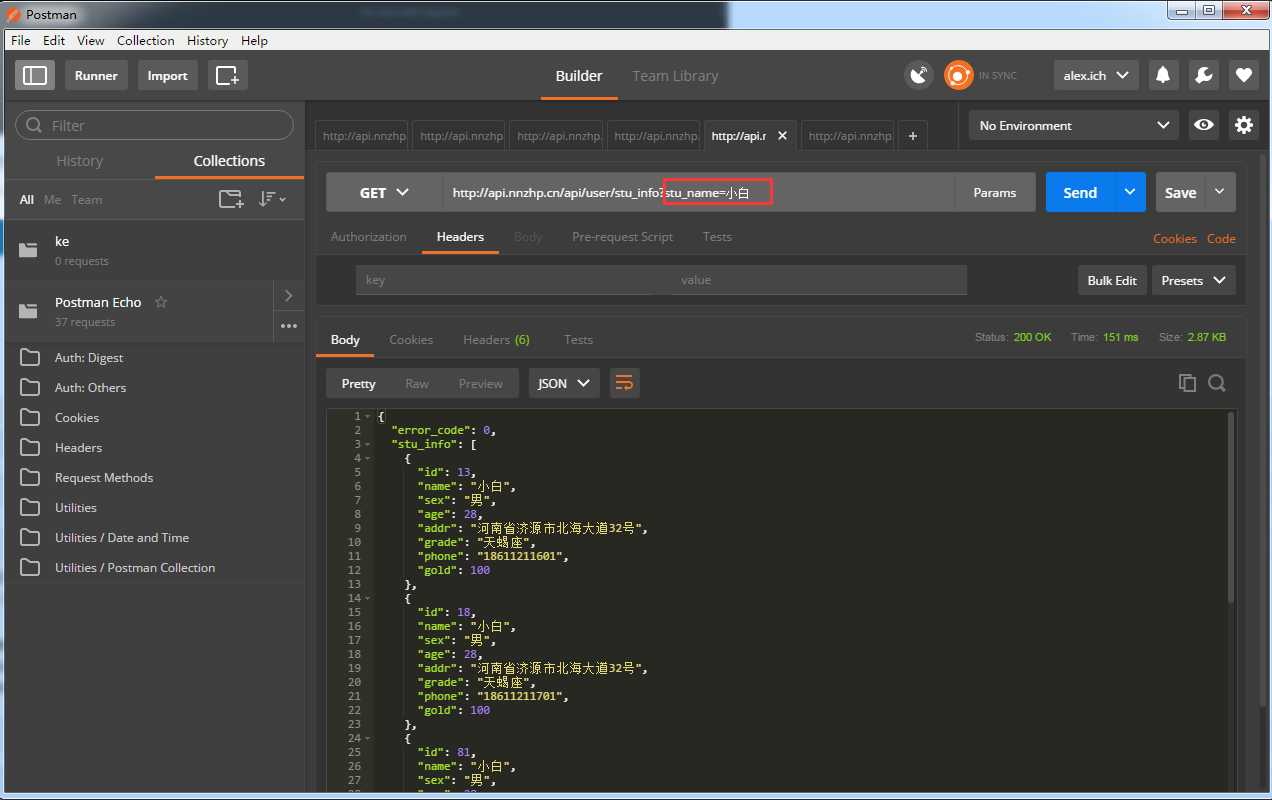Open the notifications bell
Screen dimensions: 1272x800
(1163, 75)
